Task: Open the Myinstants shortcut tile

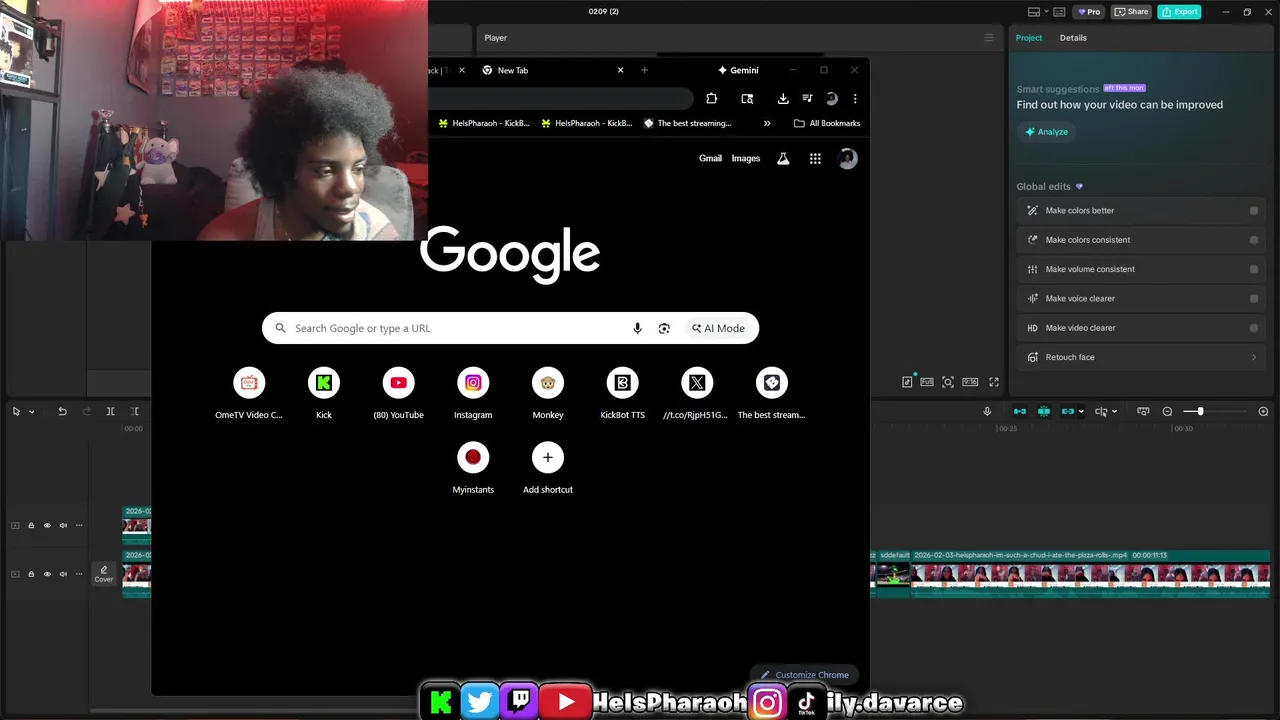Action: (x=473, y=468)
